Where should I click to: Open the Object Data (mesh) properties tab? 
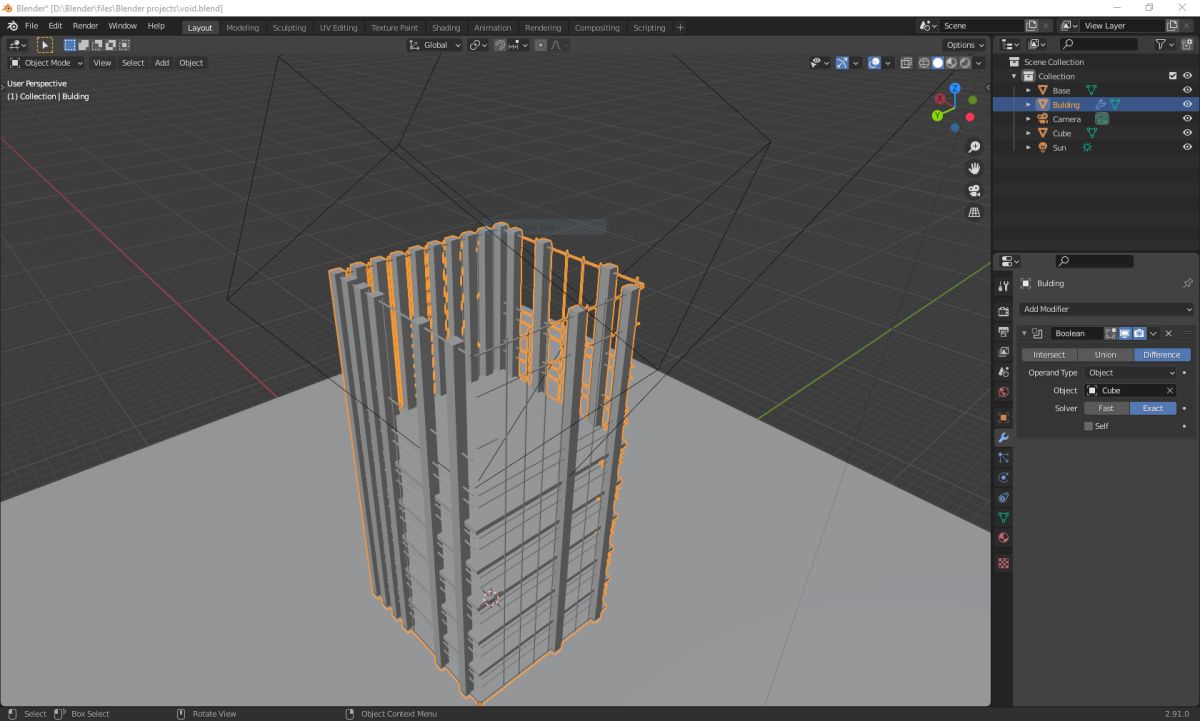(x=1003, y=517)
